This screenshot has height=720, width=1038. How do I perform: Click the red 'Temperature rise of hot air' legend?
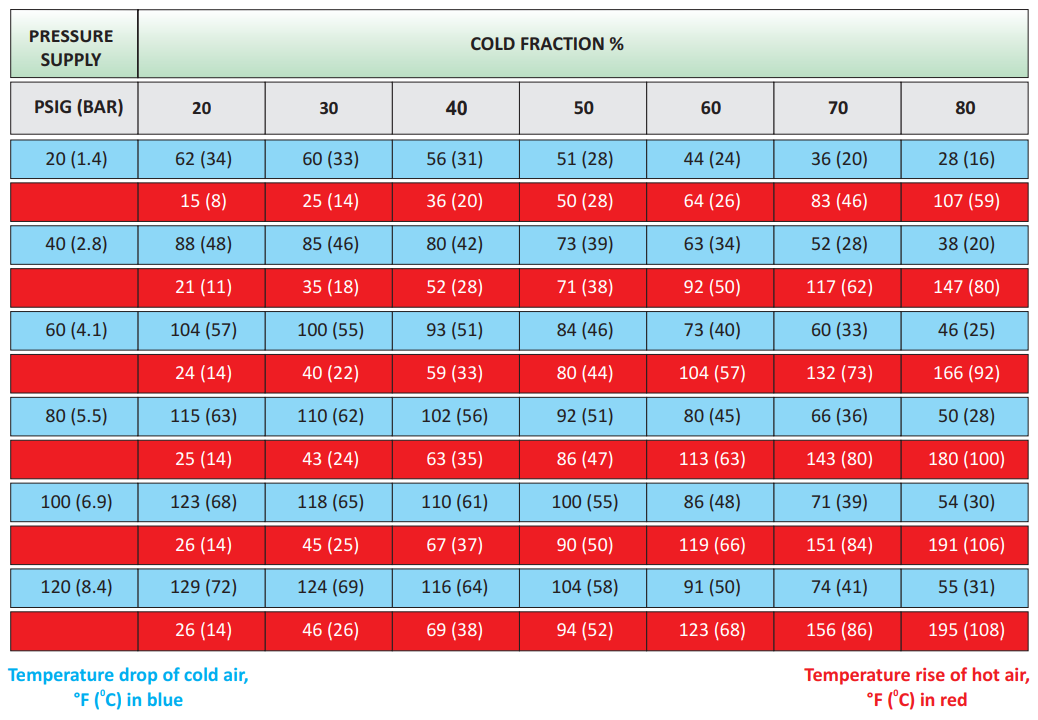917,687
